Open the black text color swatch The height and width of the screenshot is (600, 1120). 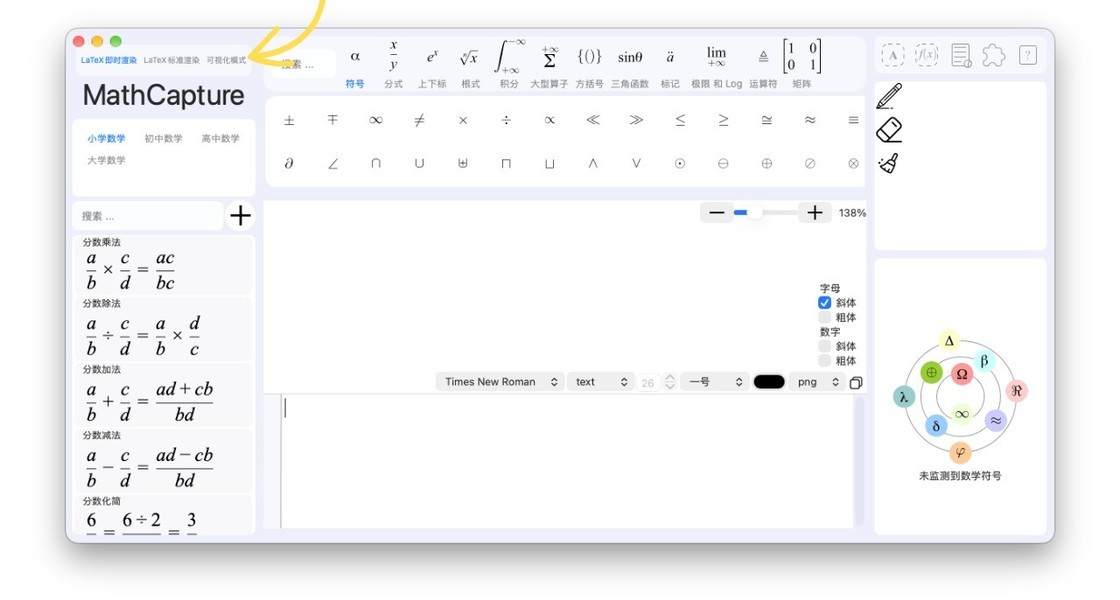tap(769, 382)
